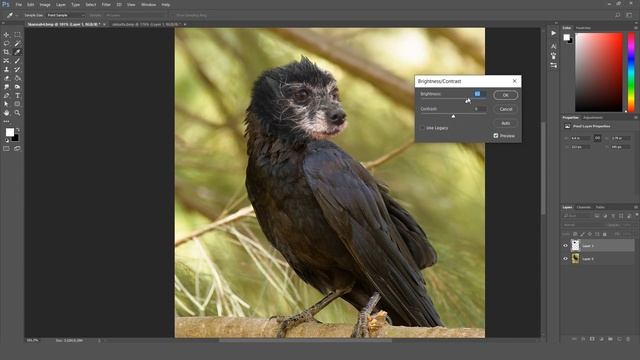Open the Window menu
Viewport: 640px width, 360px height.
coord(148,4)
